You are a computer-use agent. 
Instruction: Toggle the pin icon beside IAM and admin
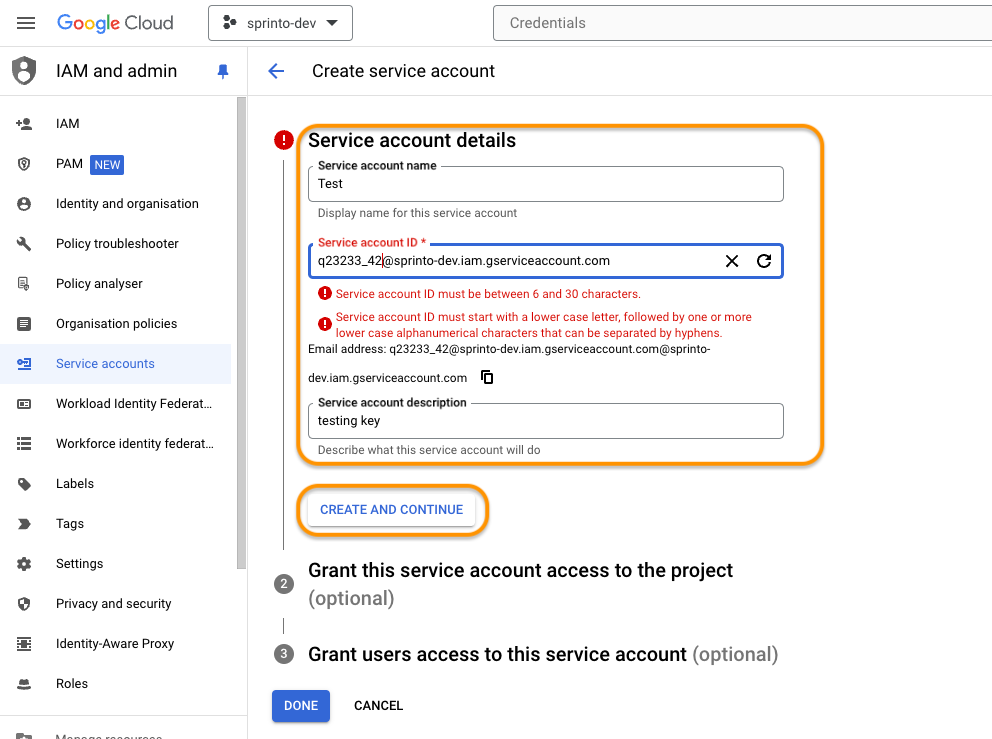pos(223,71)
